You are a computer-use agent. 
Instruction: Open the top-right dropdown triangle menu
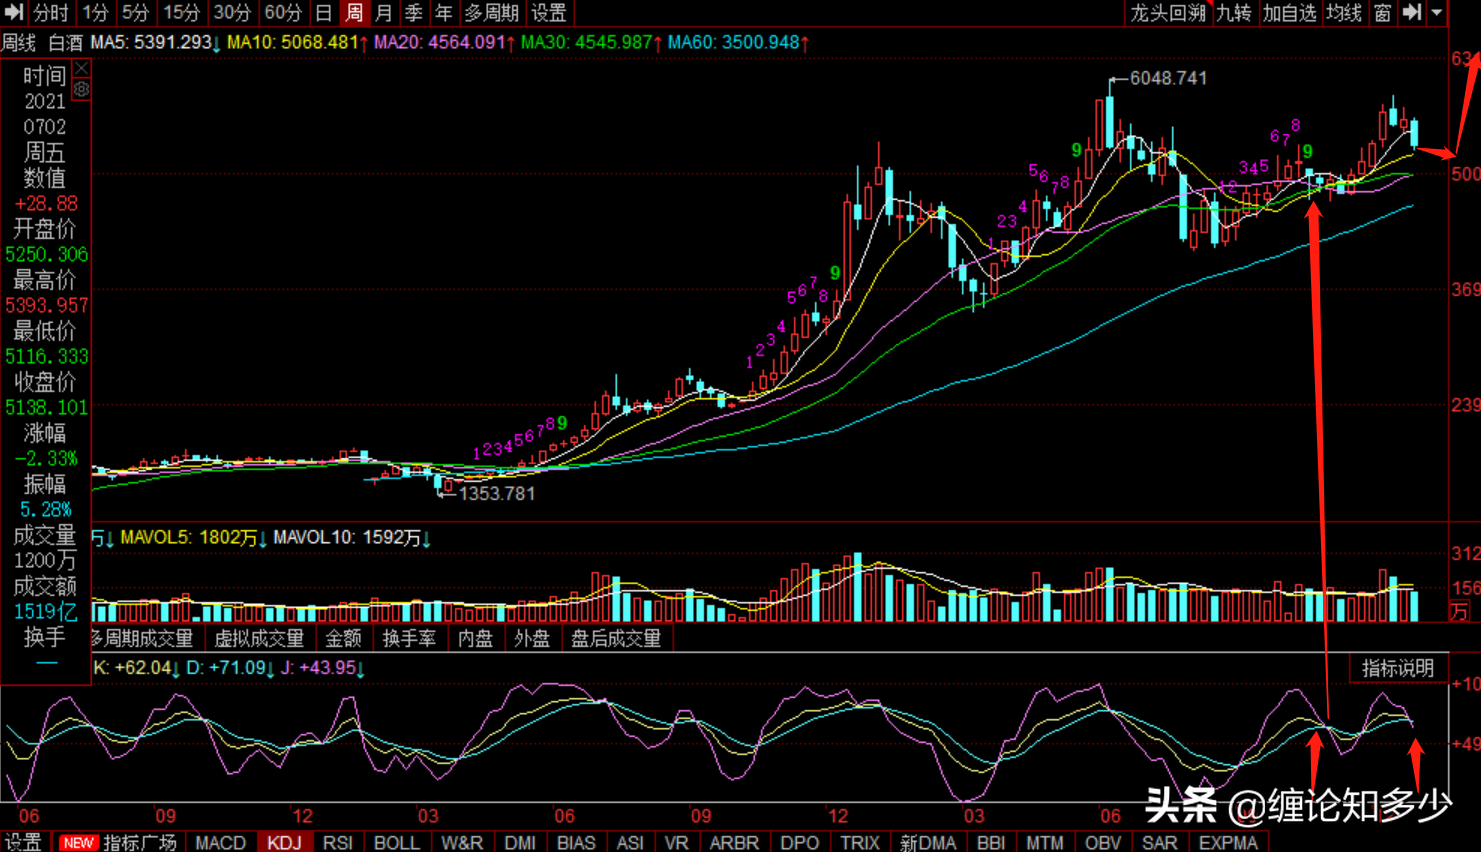[1437, 12]
